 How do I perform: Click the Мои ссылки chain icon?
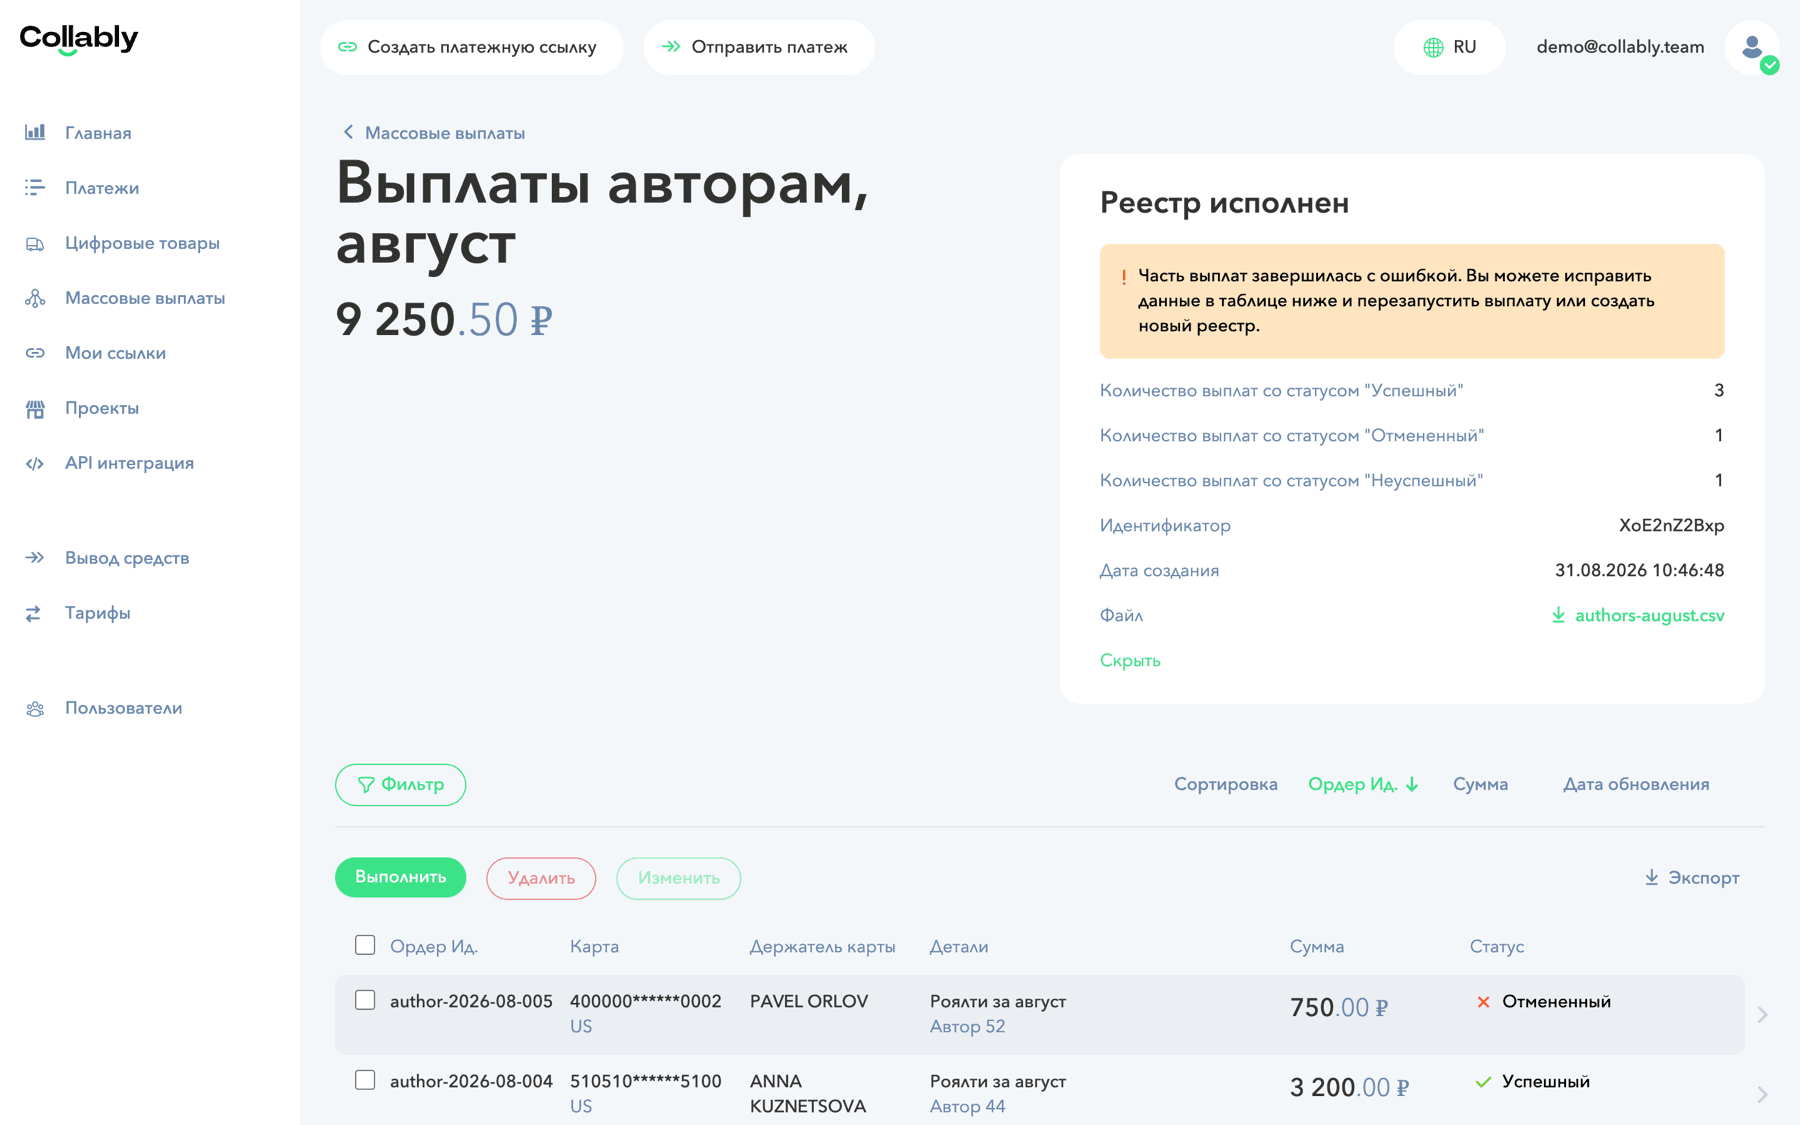pyautogui.click(x=35, y=353)
